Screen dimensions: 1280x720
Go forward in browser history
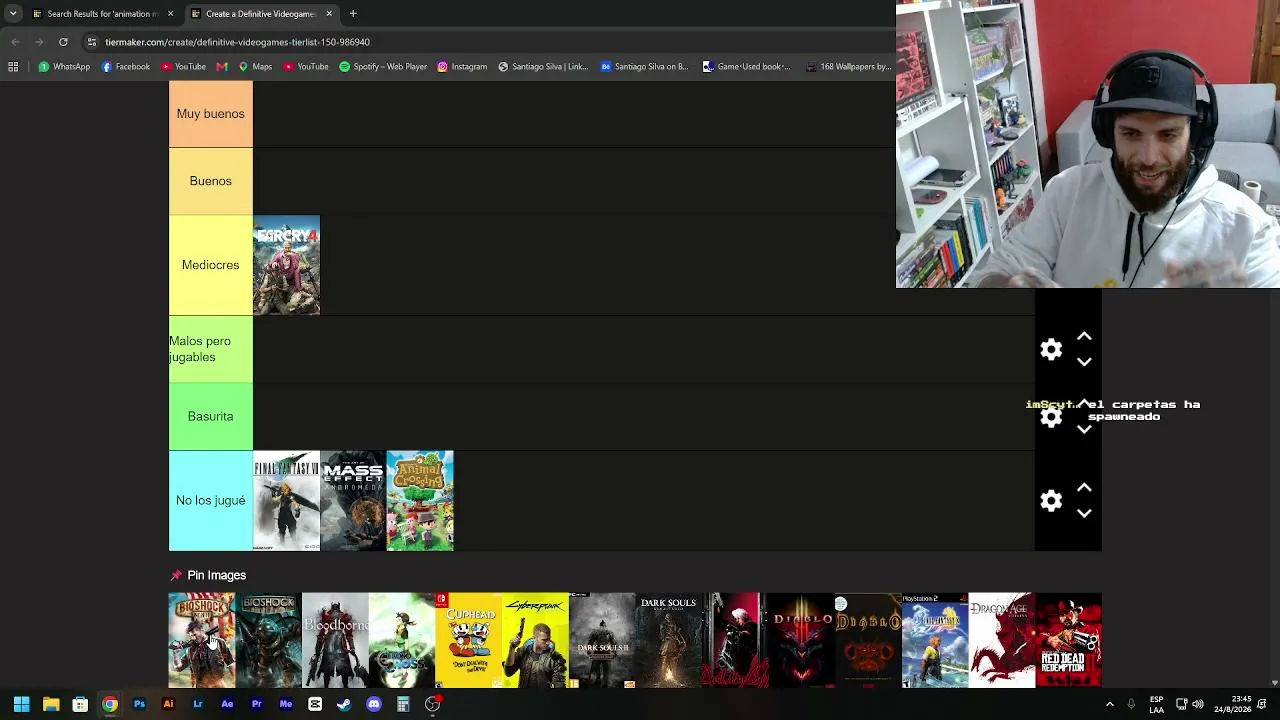(39, 42)
